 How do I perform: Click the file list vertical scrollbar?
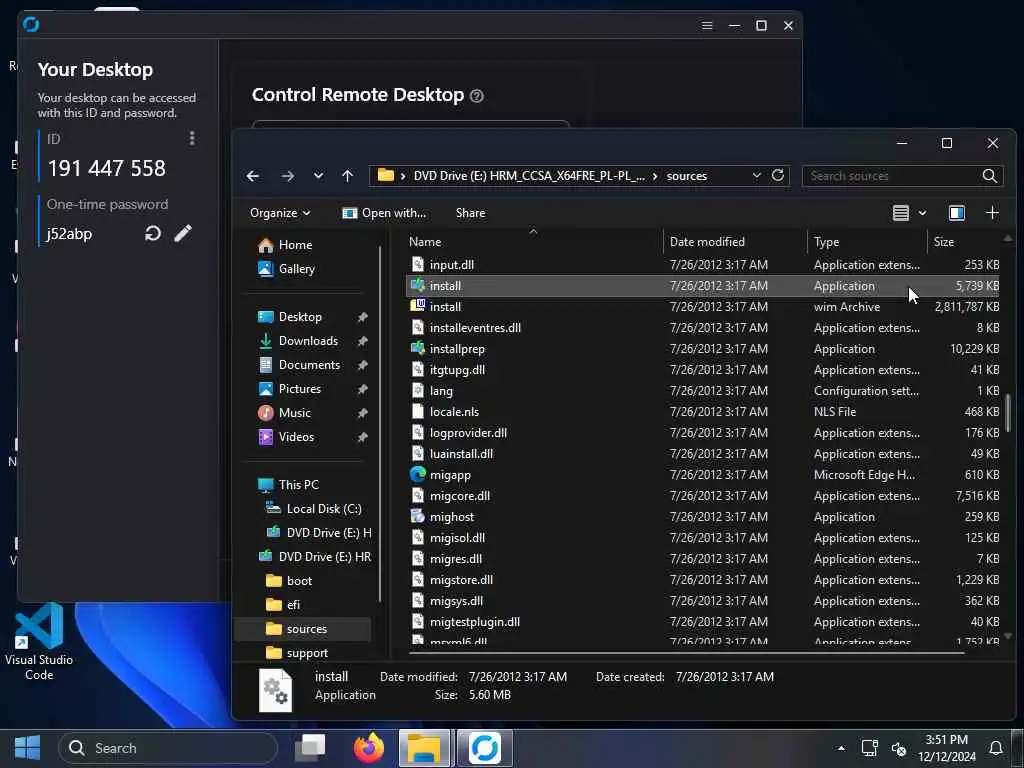pyautogui.click(x=1008, y=411)
